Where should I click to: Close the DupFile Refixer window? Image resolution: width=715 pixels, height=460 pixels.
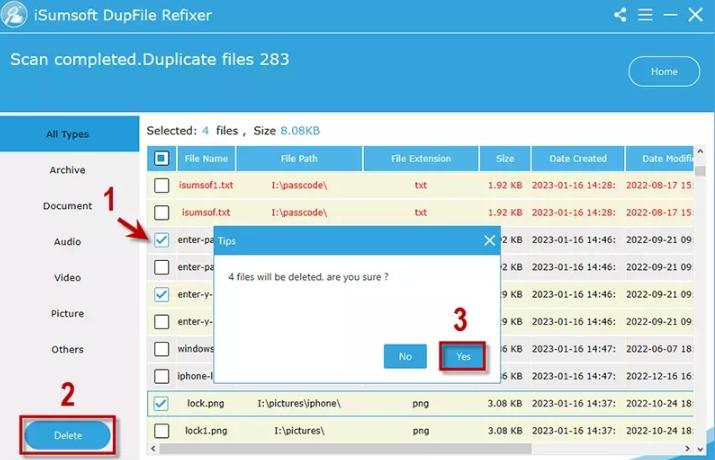695,15
